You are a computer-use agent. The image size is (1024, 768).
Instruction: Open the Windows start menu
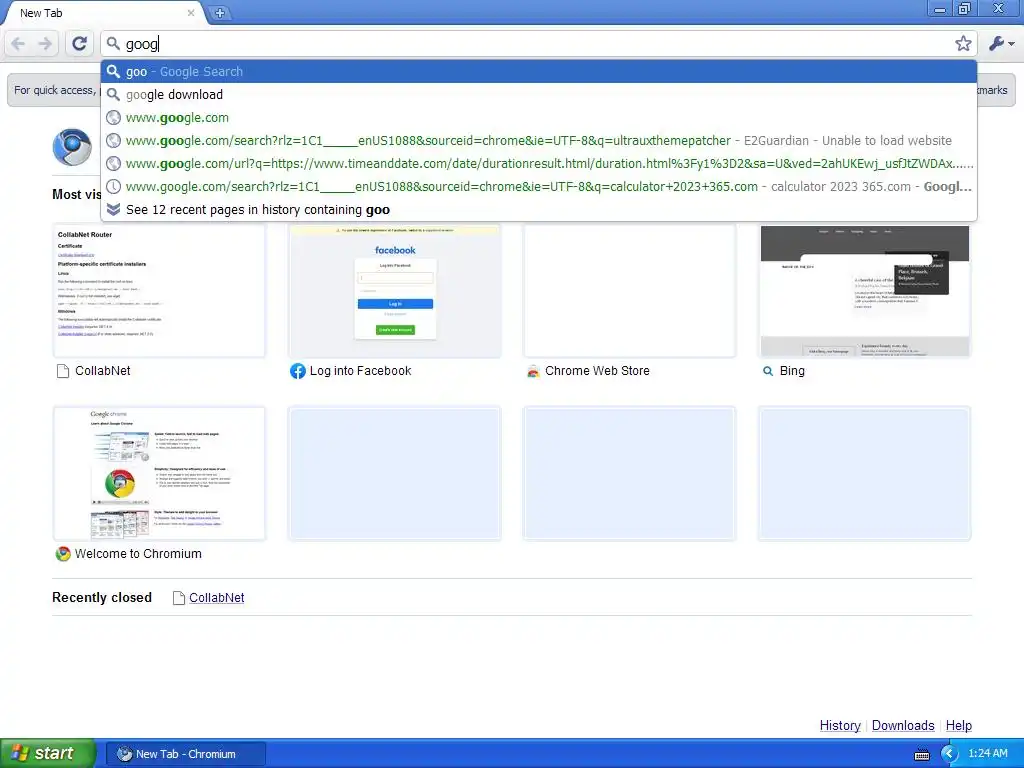click(47, 754)
